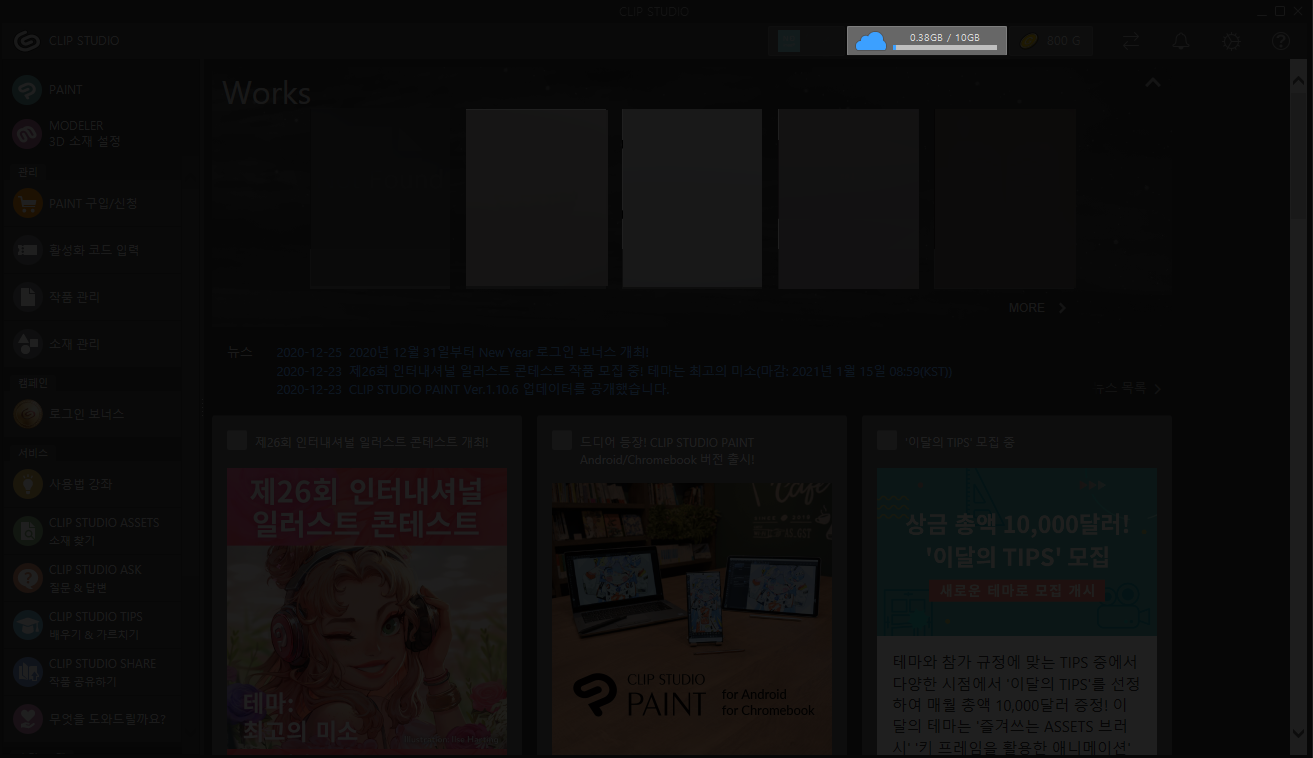This screenshot has width=1313, height=758.
Task: Open the 제26회 일러스트 콘테스트 banner image
Action: tap(367, 611)
